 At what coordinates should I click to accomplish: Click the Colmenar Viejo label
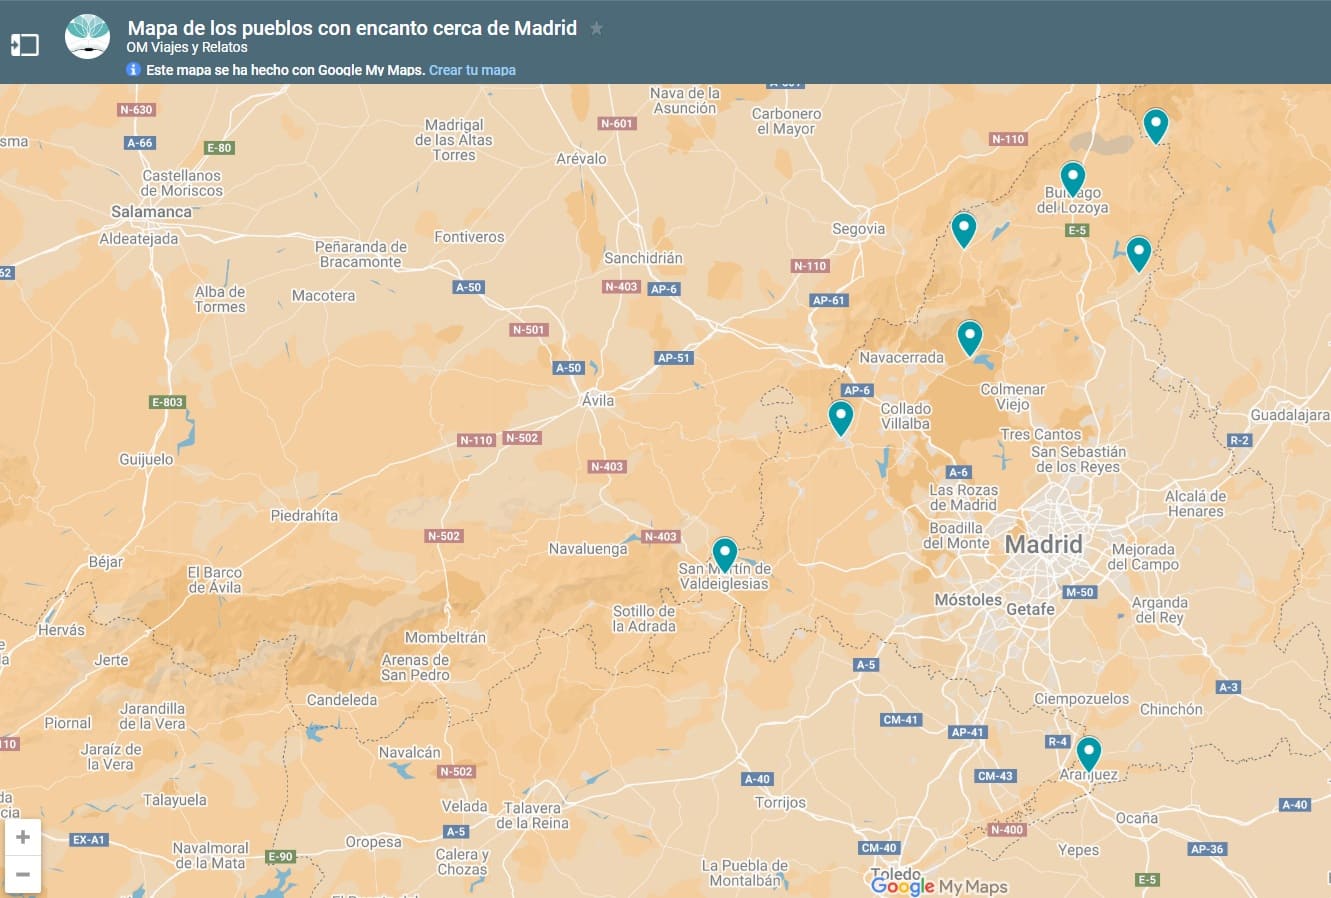coord(1013,397)
